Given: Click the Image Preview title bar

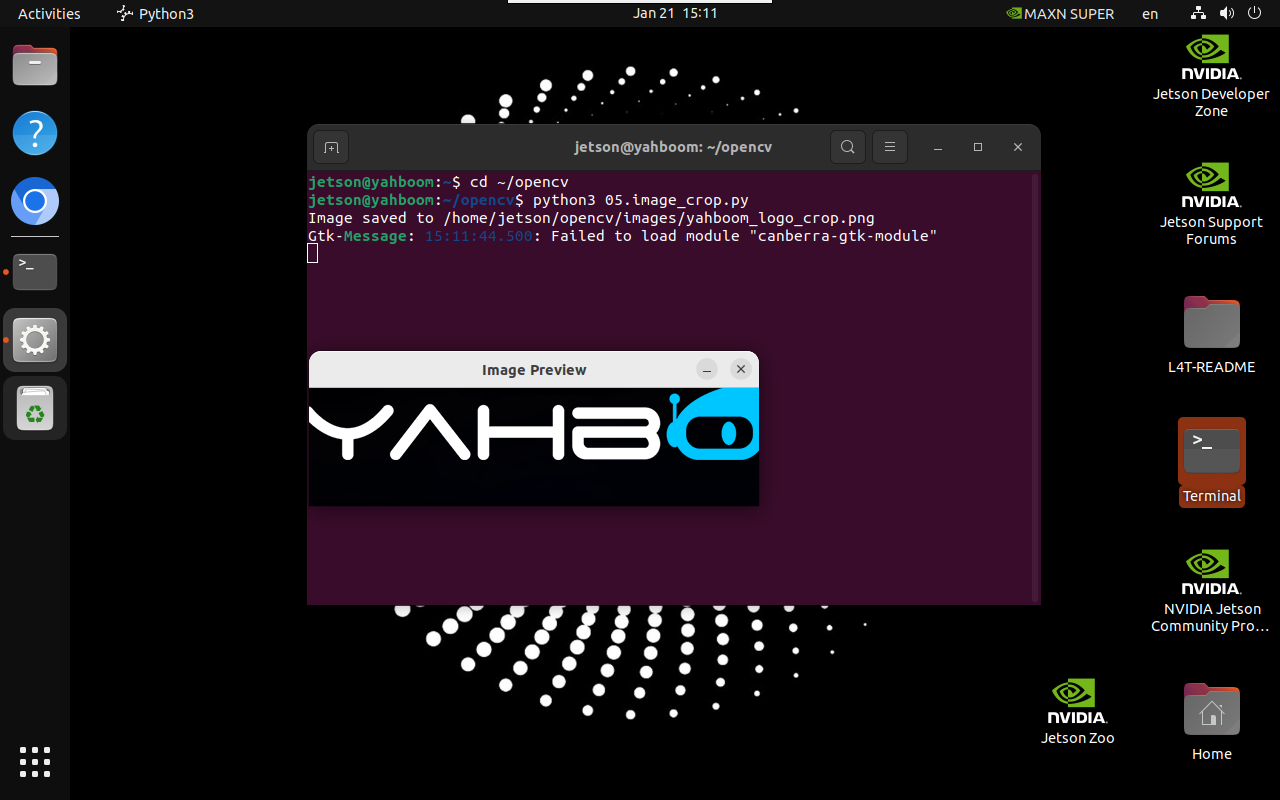Looking at the screenshot, I should tap(534, 370).
